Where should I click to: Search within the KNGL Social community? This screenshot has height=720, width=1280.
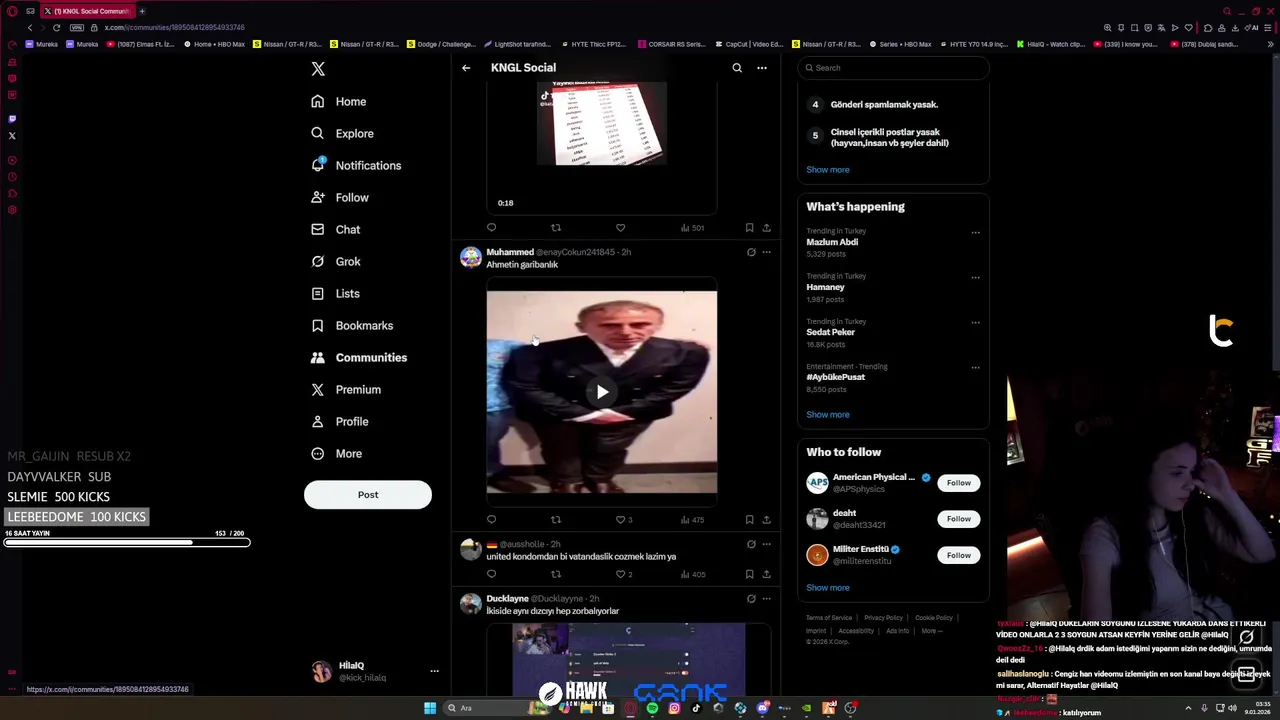[x=737, y=68]
